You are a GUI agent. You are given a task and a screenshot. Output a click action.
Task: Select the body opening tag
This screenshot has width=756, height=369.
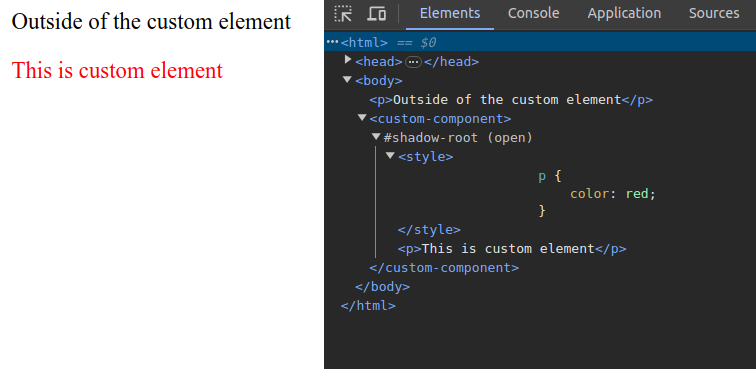tap(378, 81)
